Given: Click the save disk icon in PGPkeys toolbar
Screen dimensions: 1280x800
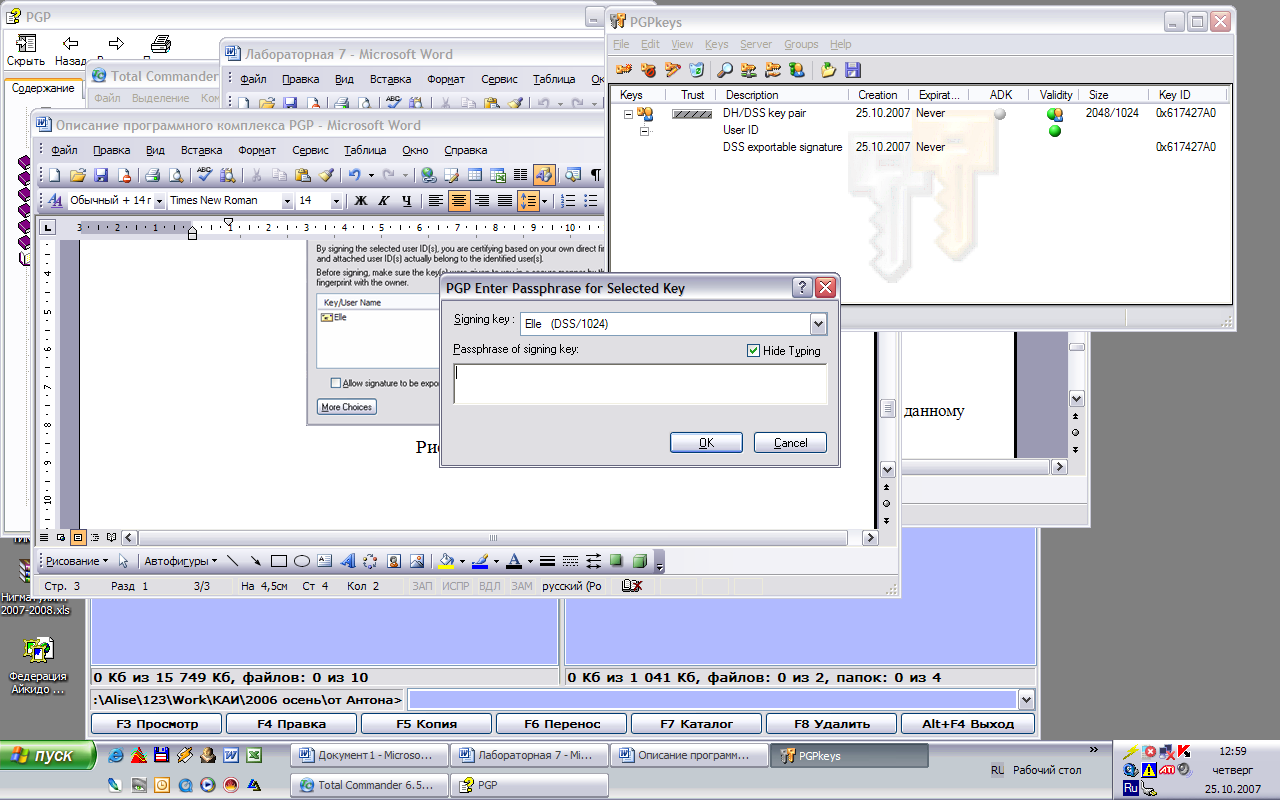Looking at the screenshot, I should tap(853, 70).
